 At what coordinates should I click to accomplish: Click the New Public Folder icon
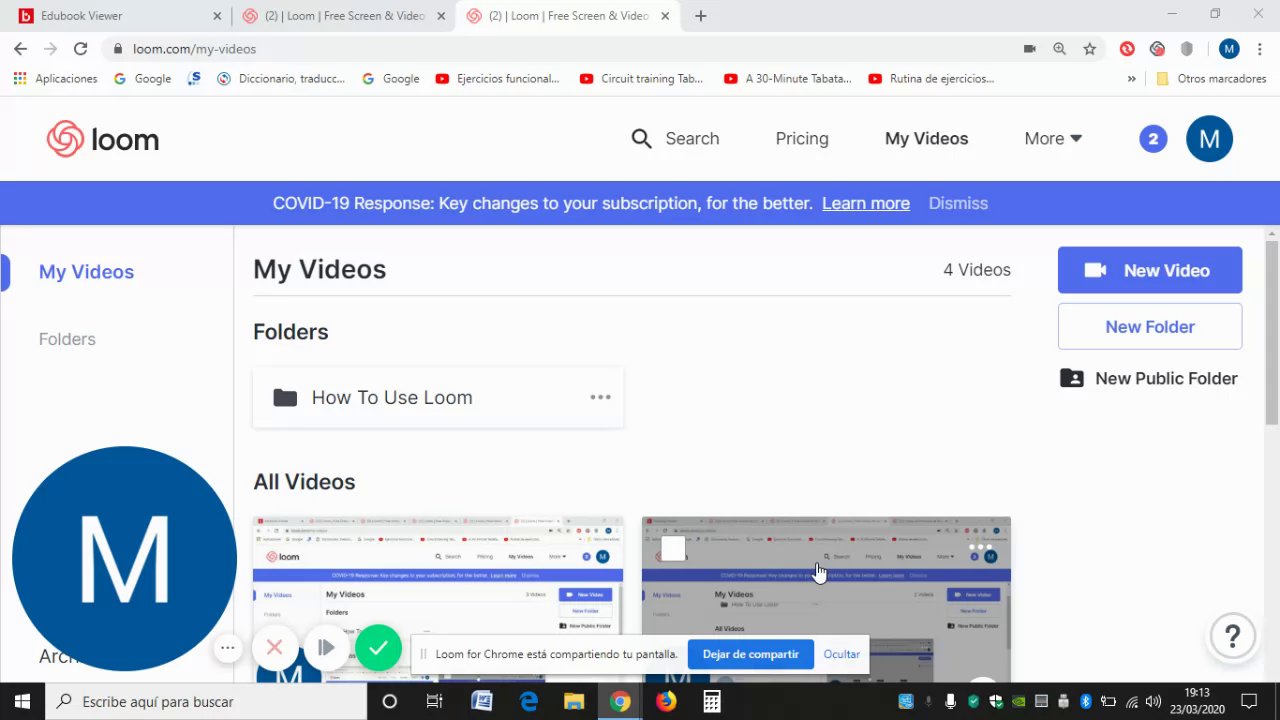(1071, 378)
